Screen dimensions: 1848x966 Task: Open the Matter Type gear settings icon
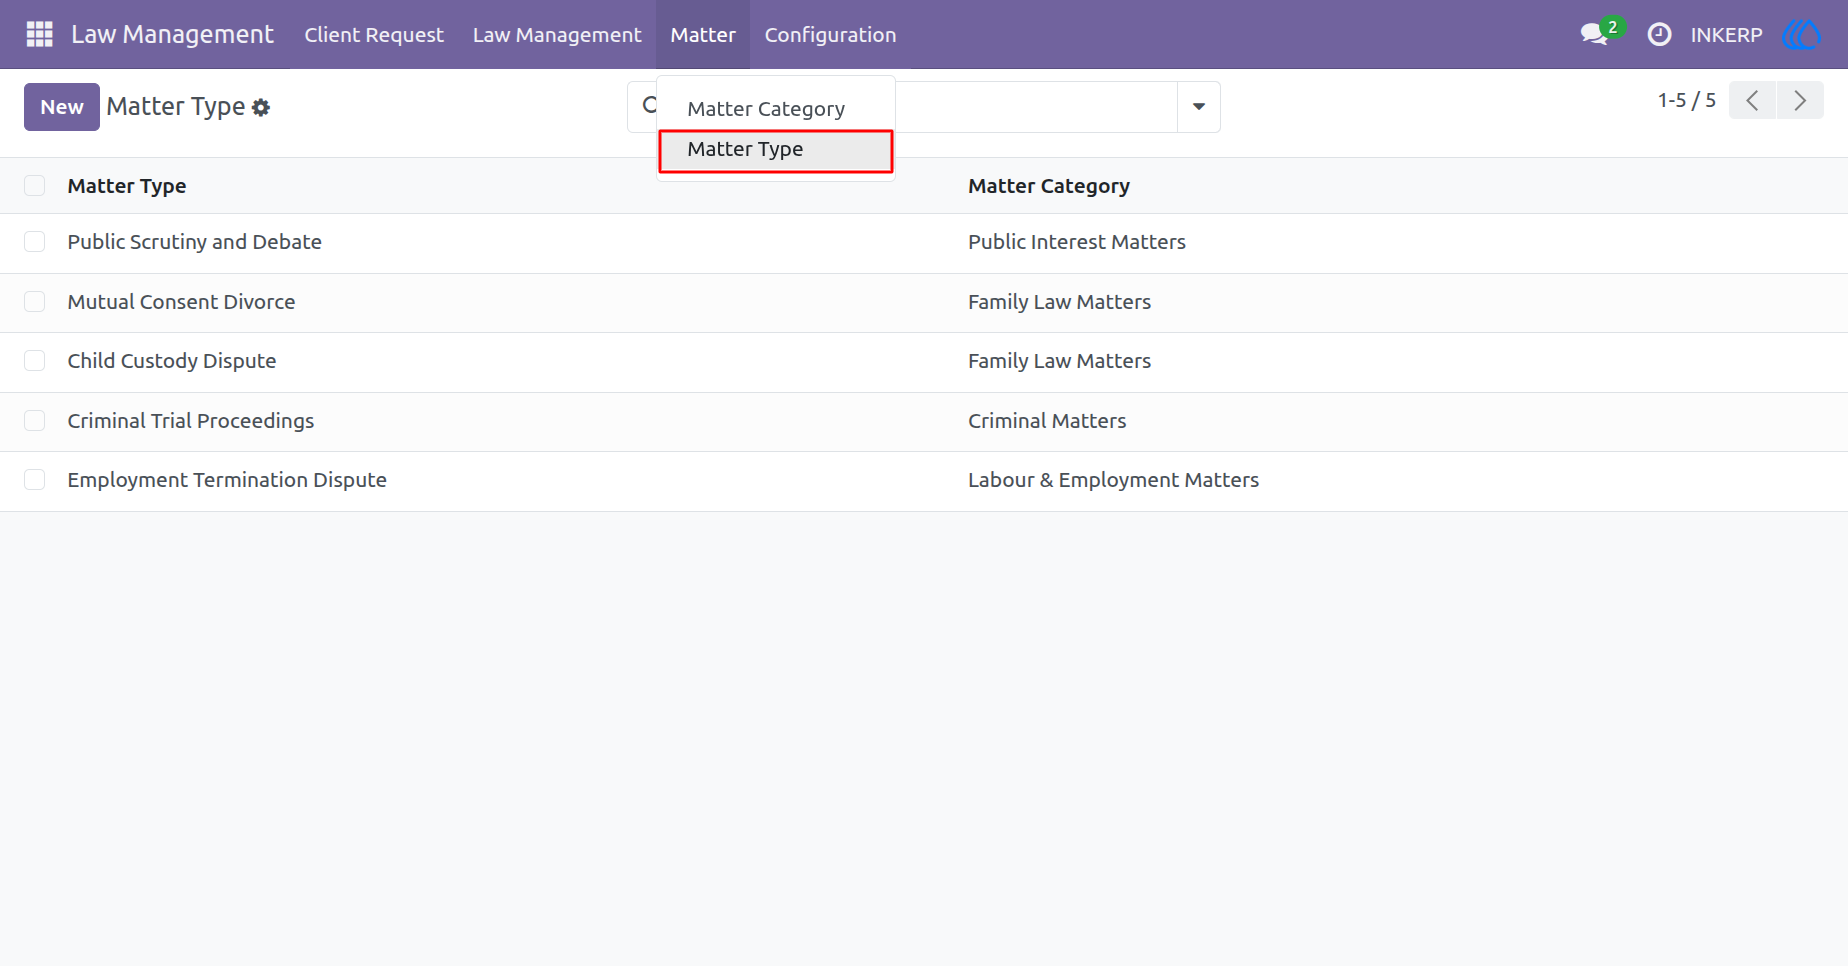tap(261, 107)
